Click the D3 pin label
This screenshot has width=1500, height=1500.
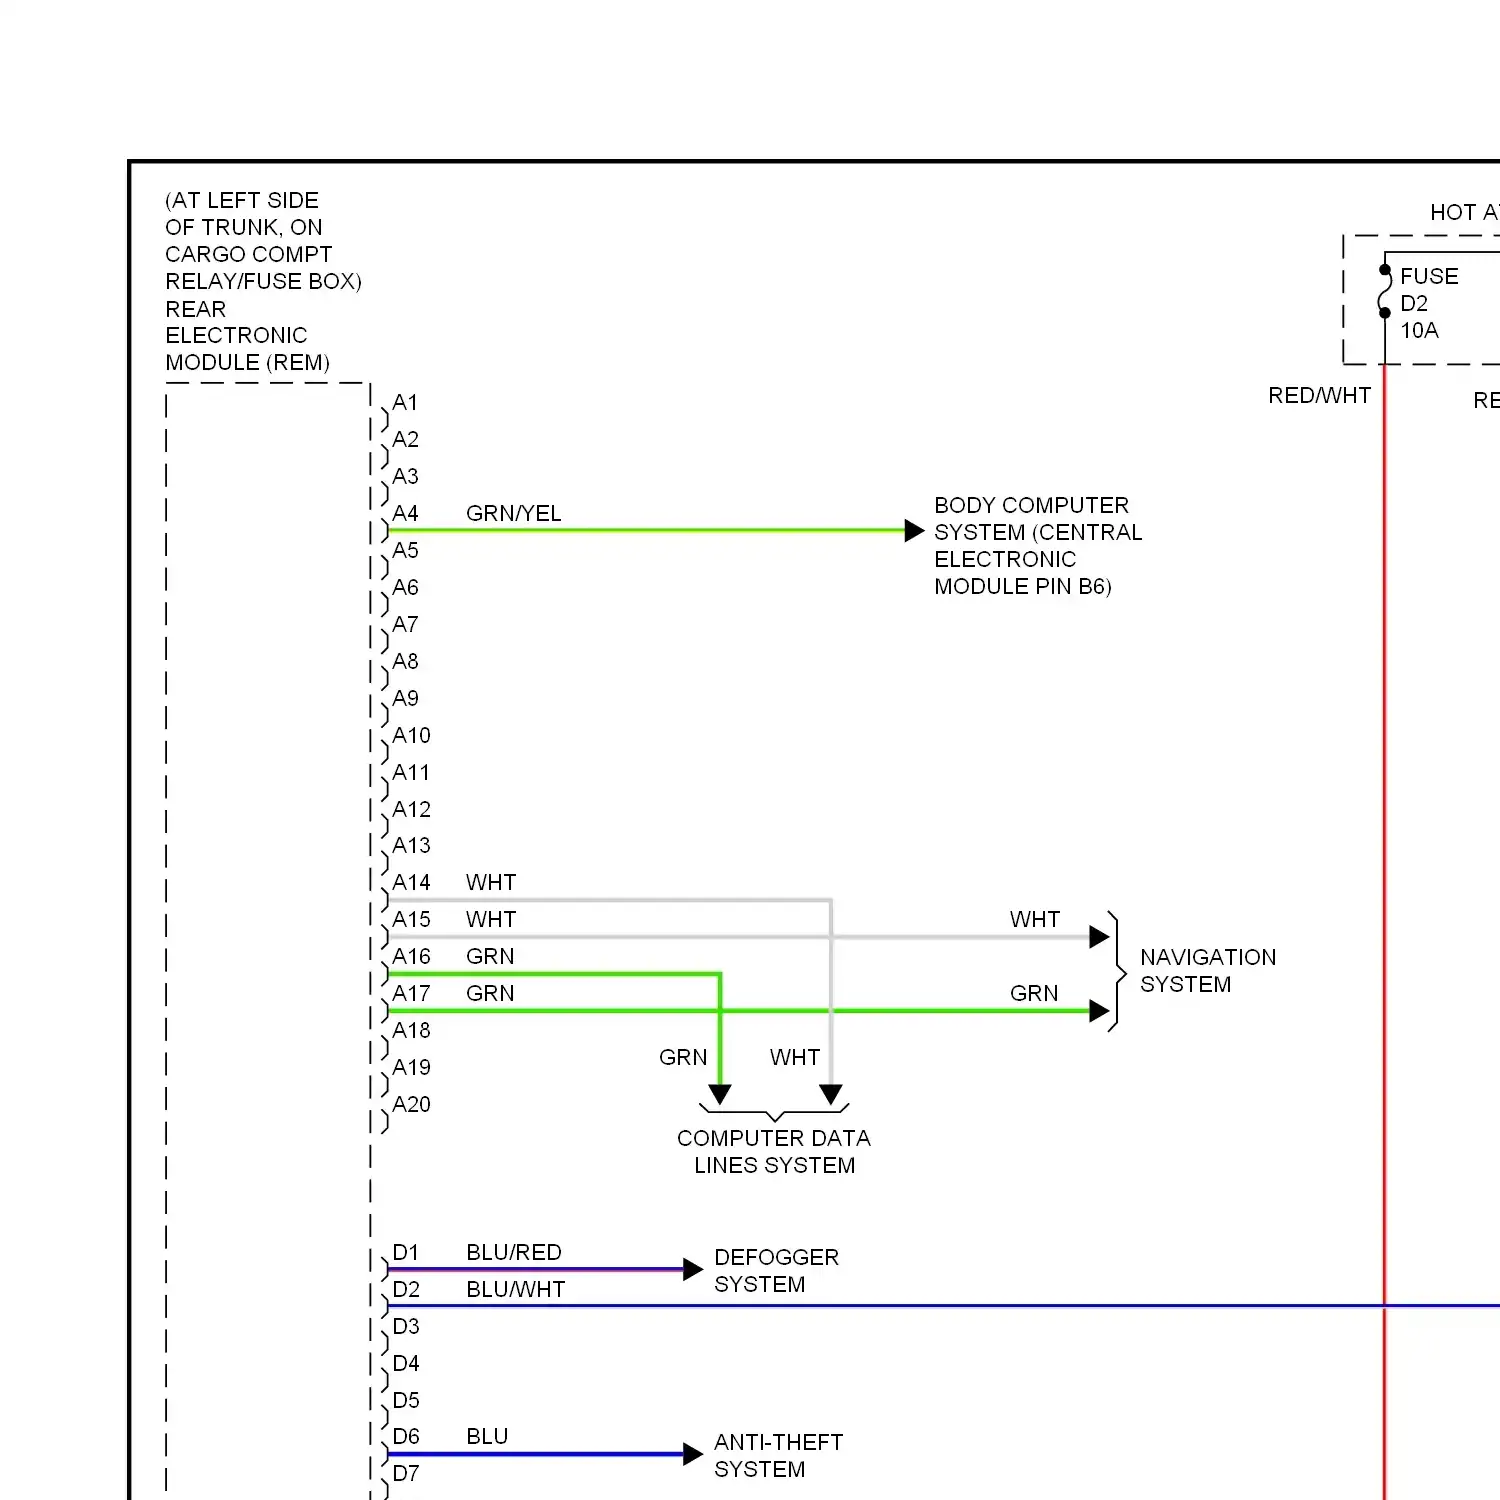pos(406,1327)
